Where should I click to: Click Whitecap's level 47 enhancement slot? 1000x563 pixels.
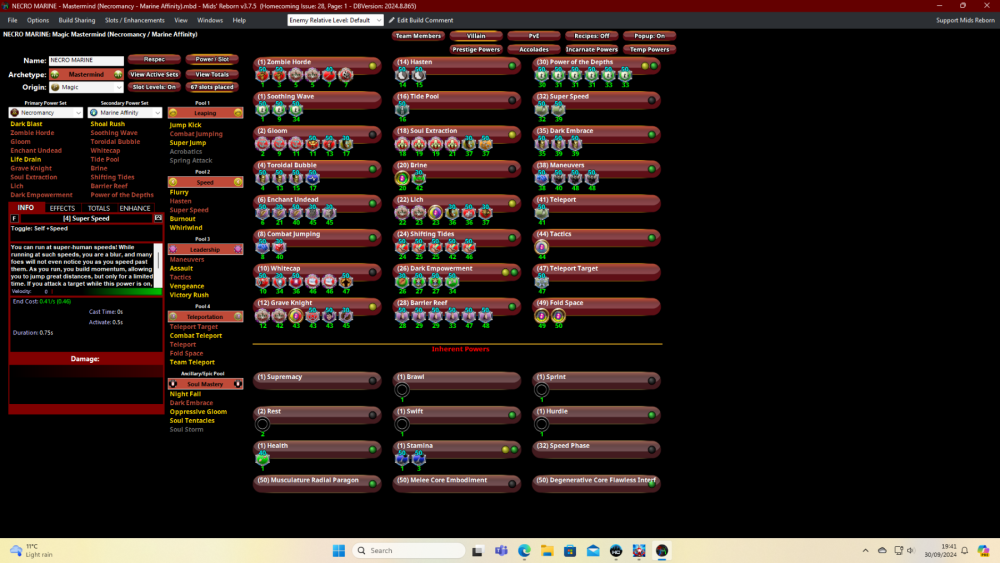click(345, 282)
